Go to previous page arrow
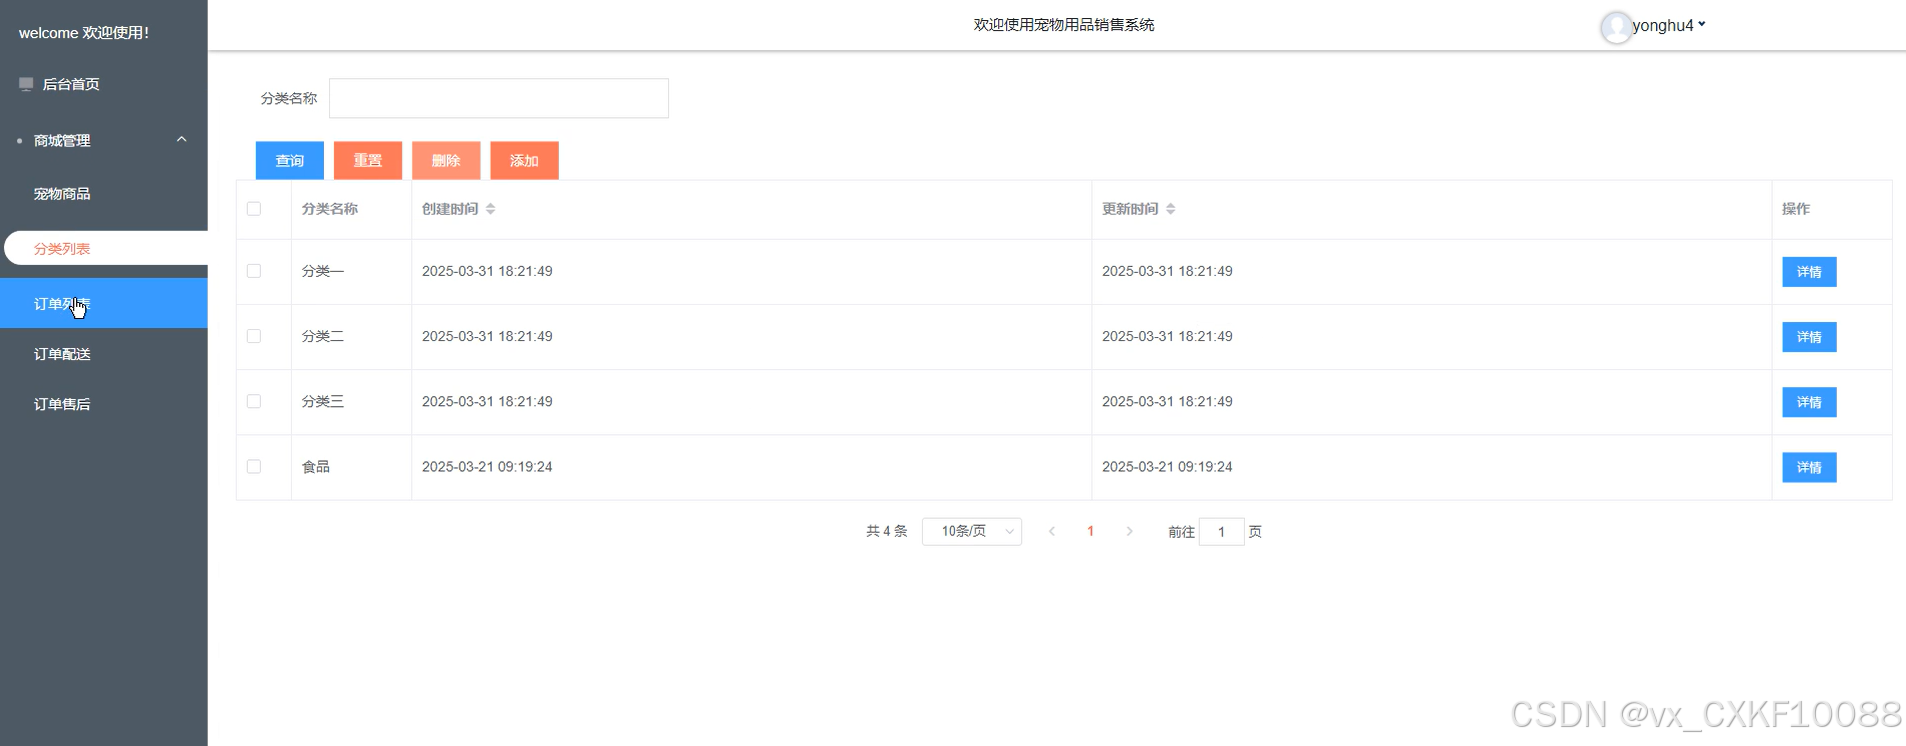This screenshot has width=1906, height=746. click(x=1052, y=532)
